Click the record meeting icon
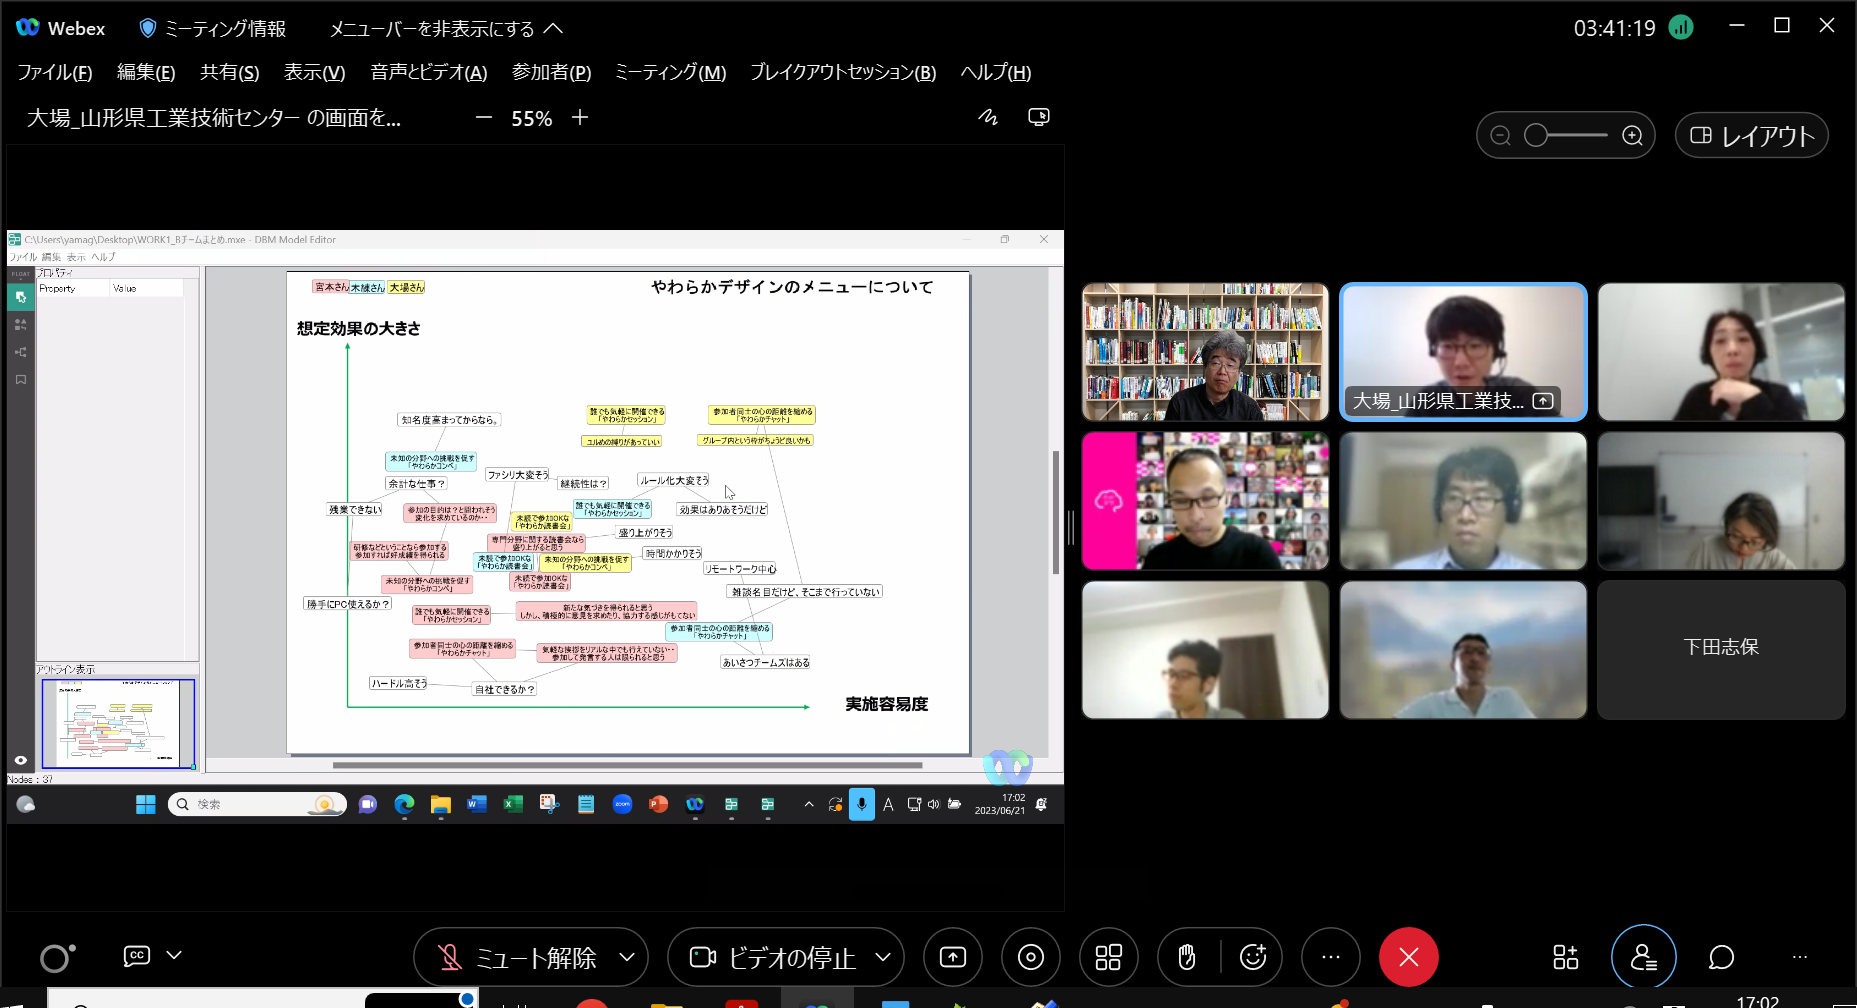 coord(1030,957)
